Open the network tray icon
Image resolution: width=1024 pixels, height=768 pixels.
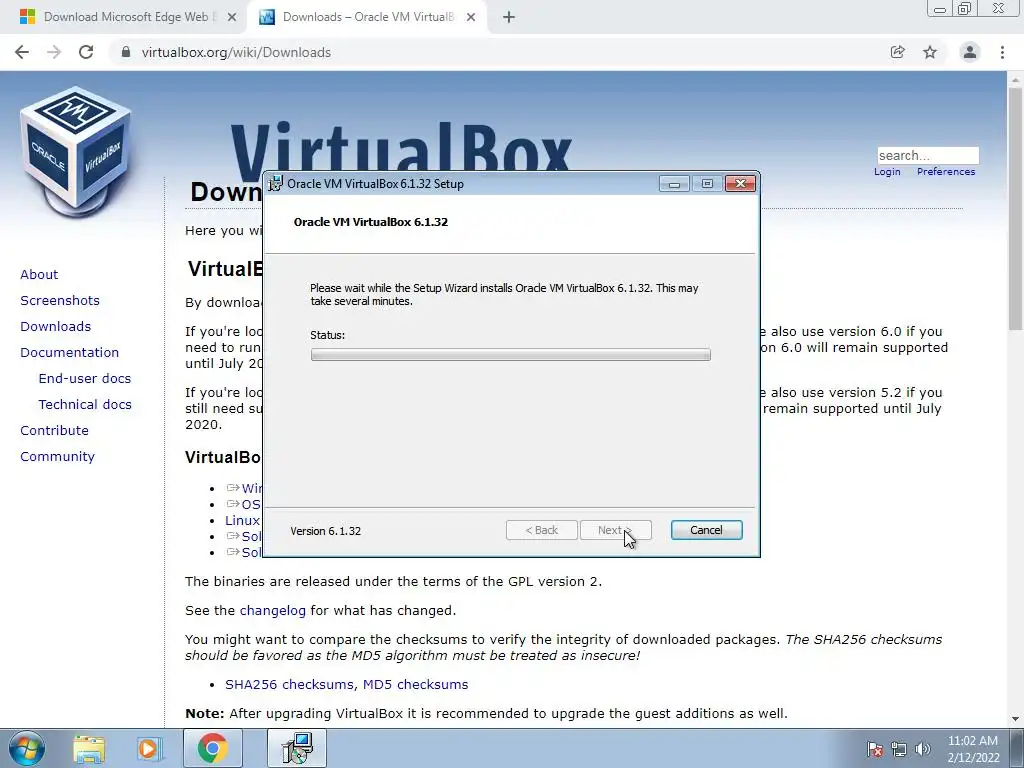tap(899, 749)
